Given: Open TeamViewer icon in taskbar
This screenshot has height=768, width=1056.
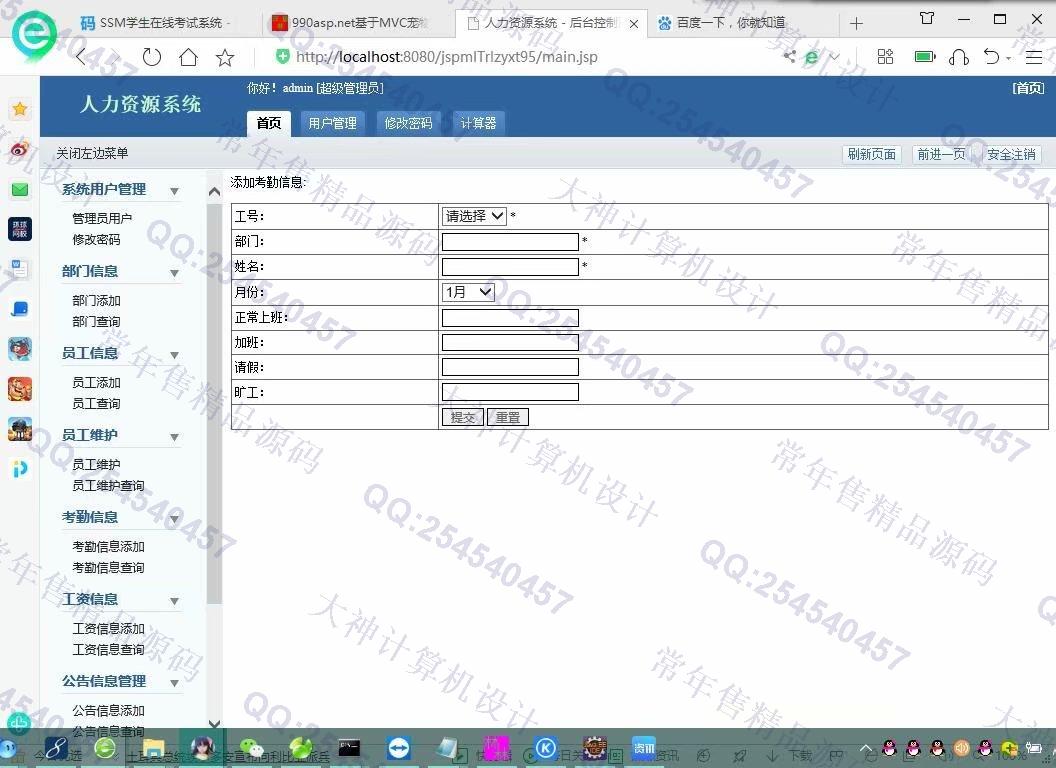Looking at the screenshot, I should click(398, 748).
